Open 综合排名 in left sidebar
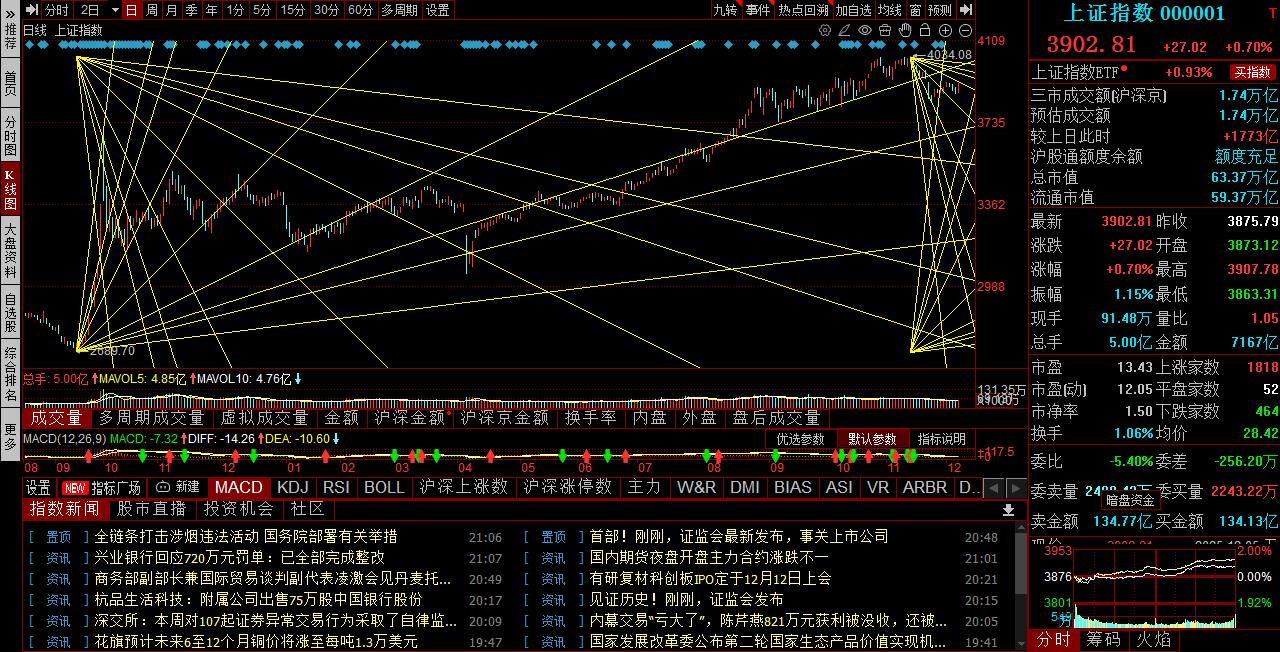 tap(10, 374)
